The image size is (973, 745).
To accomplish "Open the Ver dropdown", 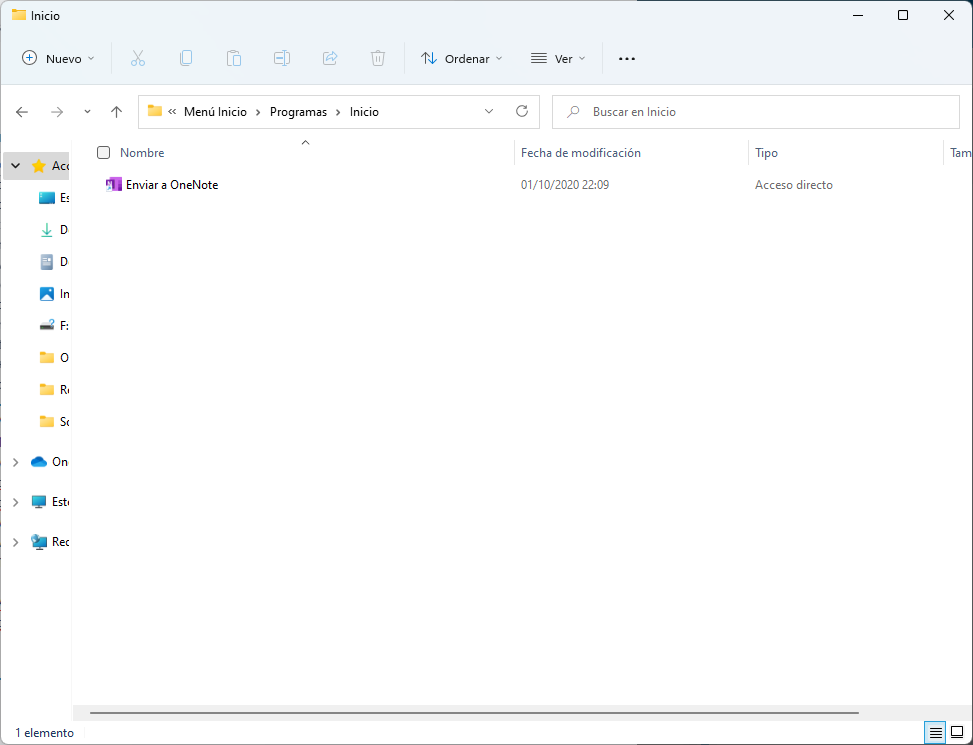I will (x=558, y=58).
